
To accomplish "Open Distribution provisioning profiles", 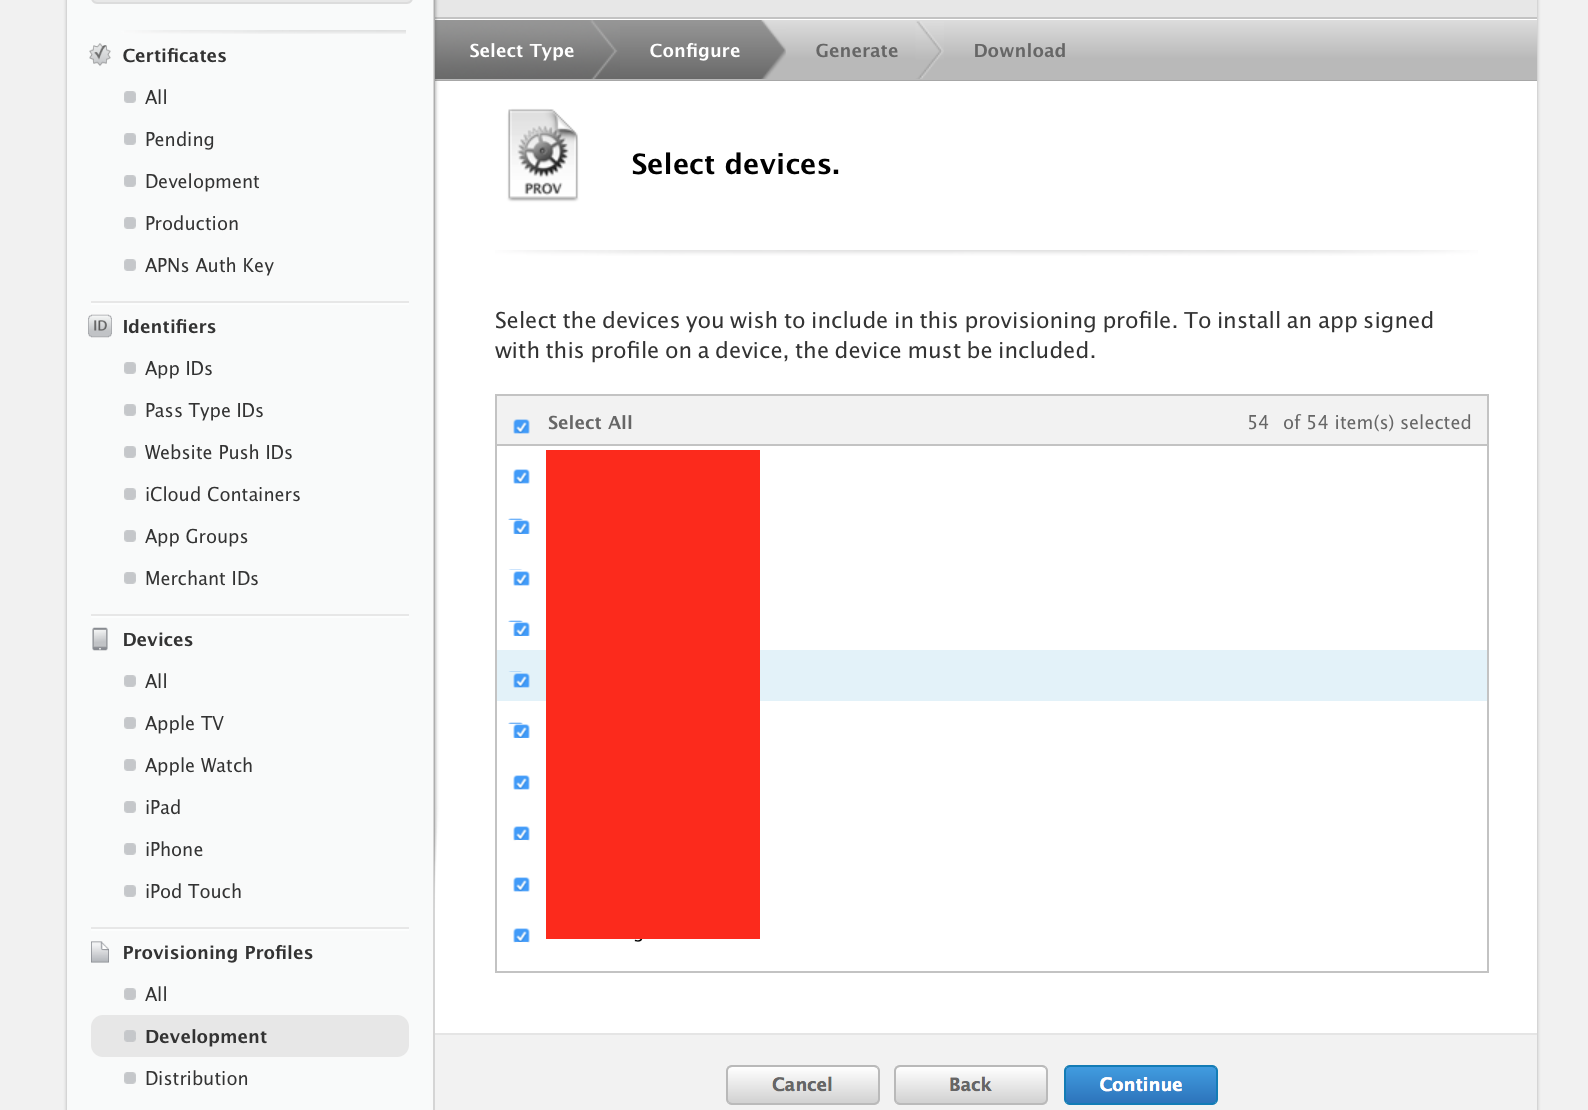I will coord(196,1078).
